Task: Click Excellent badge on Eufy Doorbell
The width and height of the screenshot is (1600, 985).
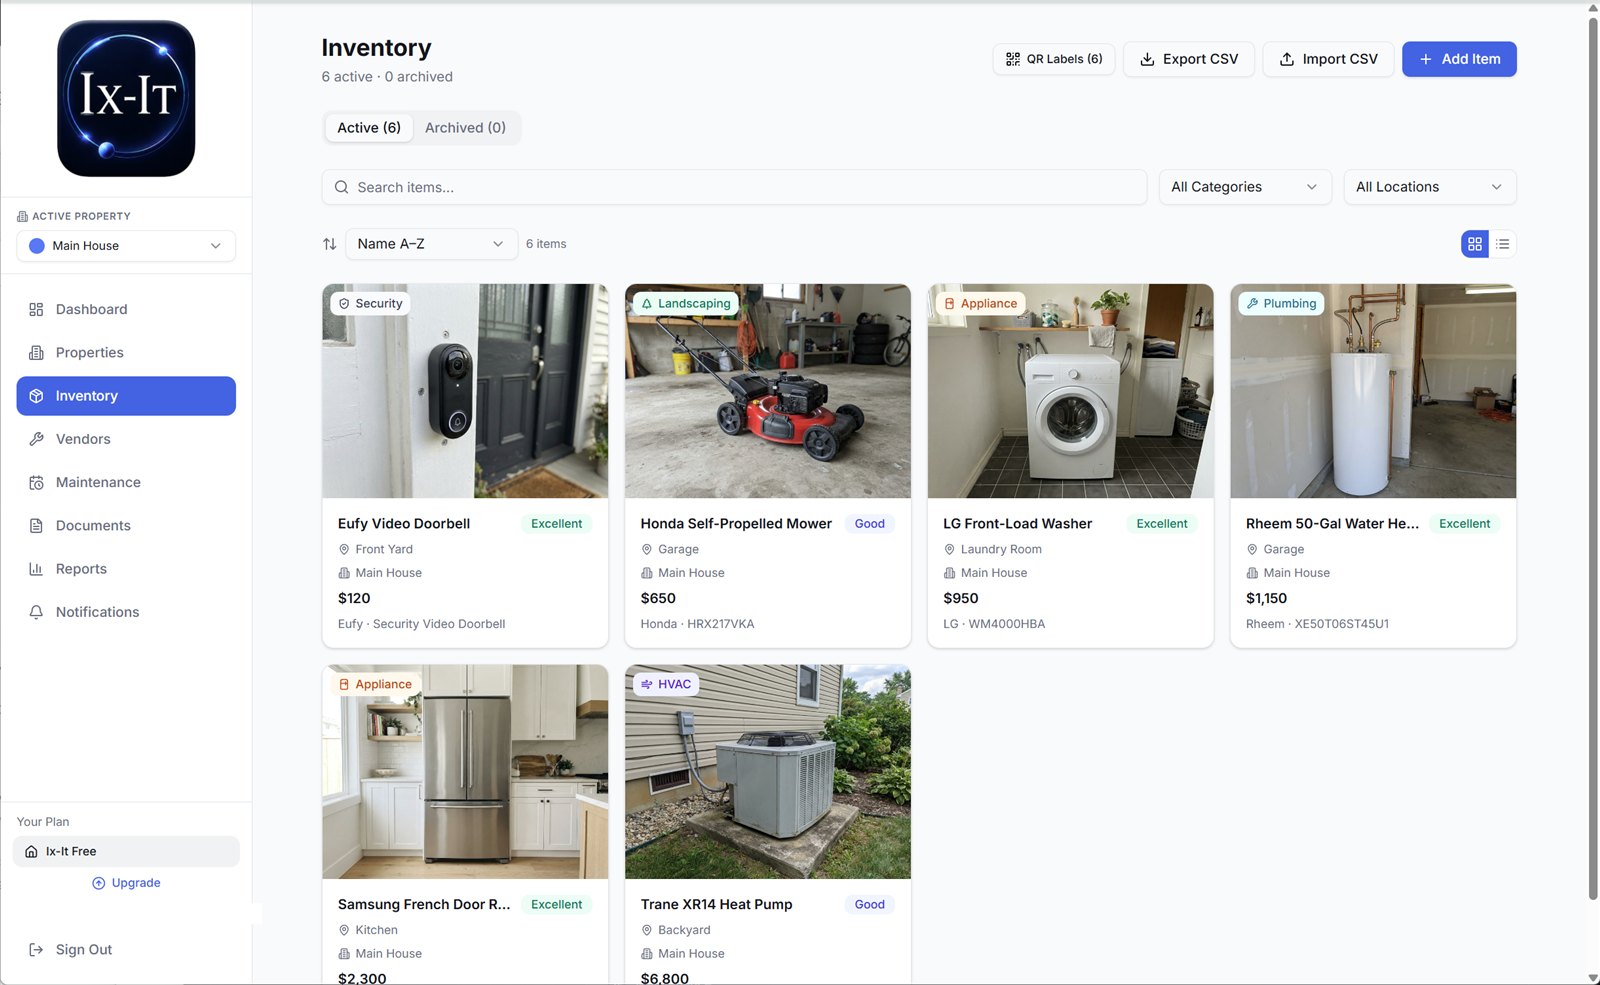Action: pos(556,524)
